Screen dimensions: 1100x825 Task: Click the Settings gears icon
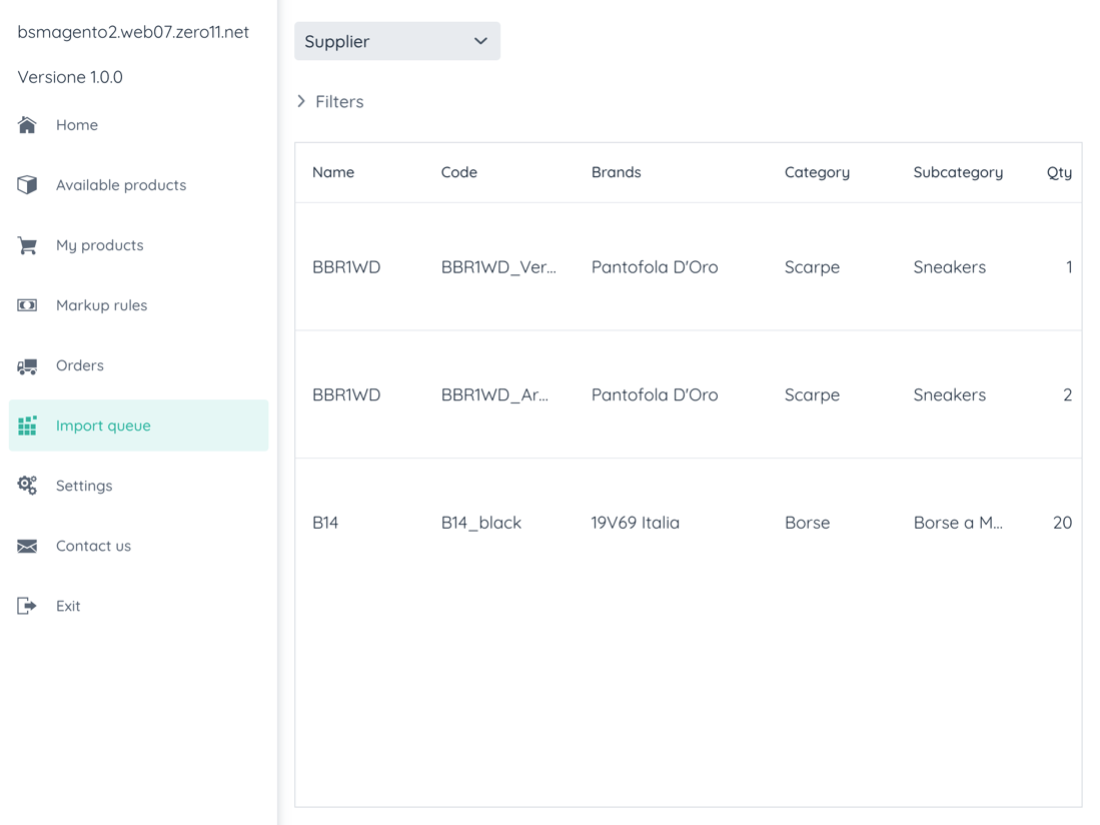click(x=28, y=485)
